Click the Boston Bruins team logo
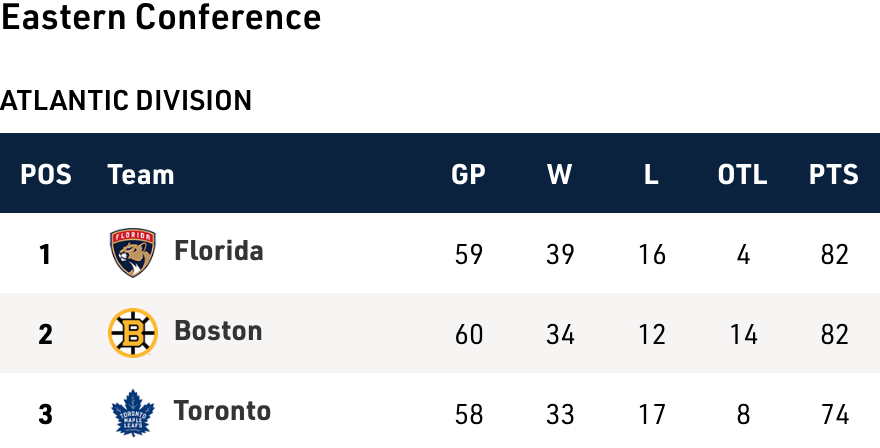 pos(133,333)
